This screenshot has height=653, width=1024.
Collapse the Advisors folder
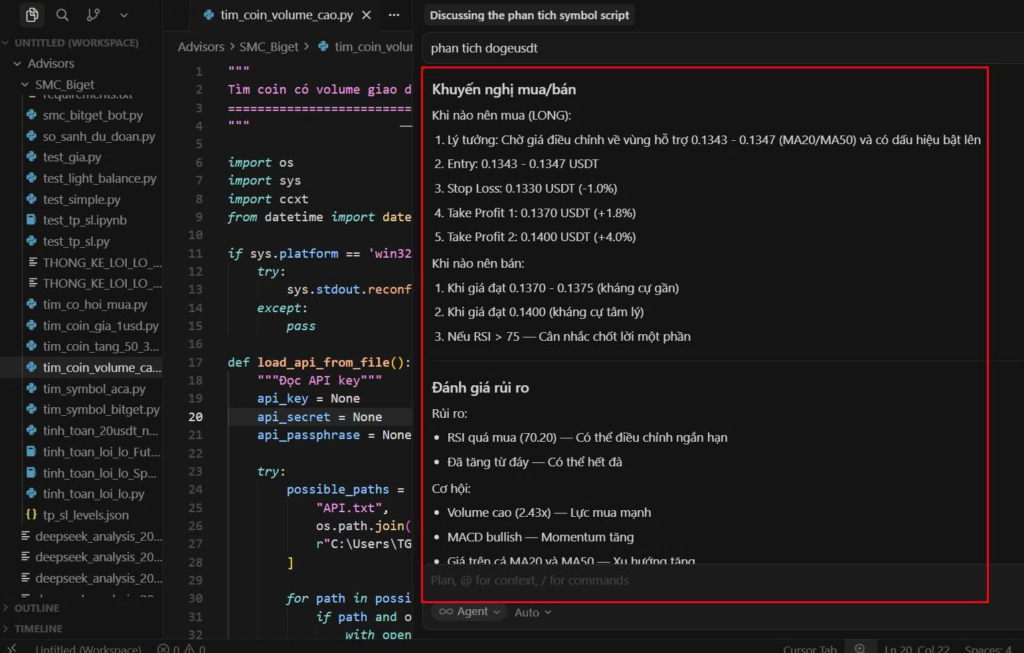(17, 64)
